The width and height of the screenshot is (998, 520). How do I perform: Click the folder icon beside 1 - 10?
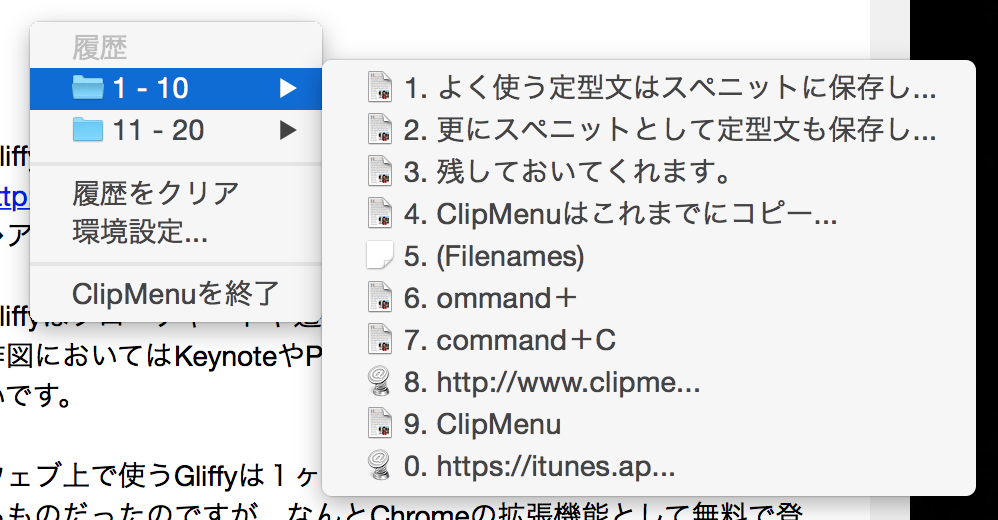point(88,88)
